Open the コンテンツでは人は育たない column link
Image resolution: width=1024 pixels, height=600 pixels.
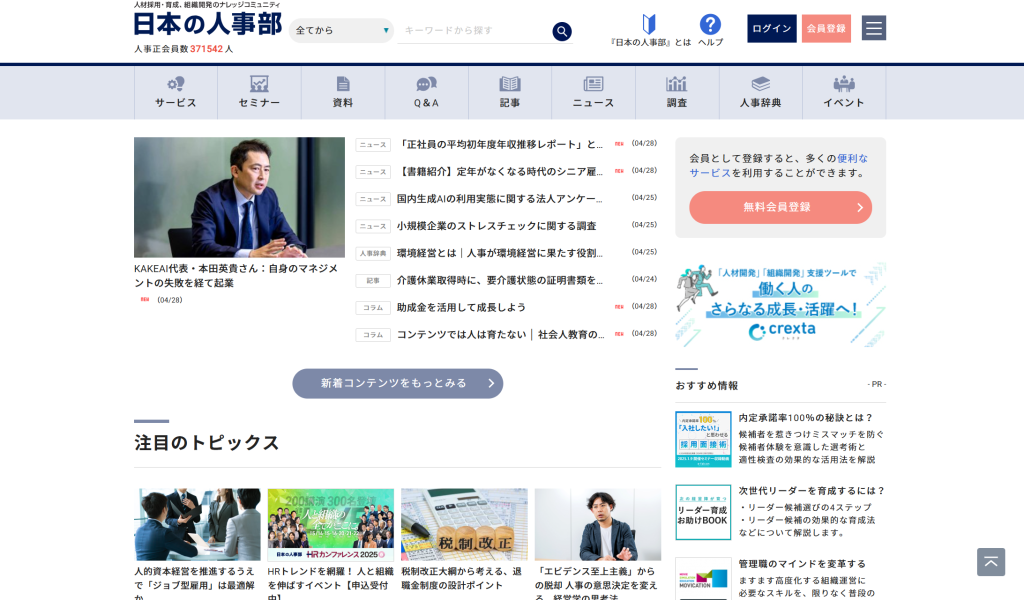500,334
